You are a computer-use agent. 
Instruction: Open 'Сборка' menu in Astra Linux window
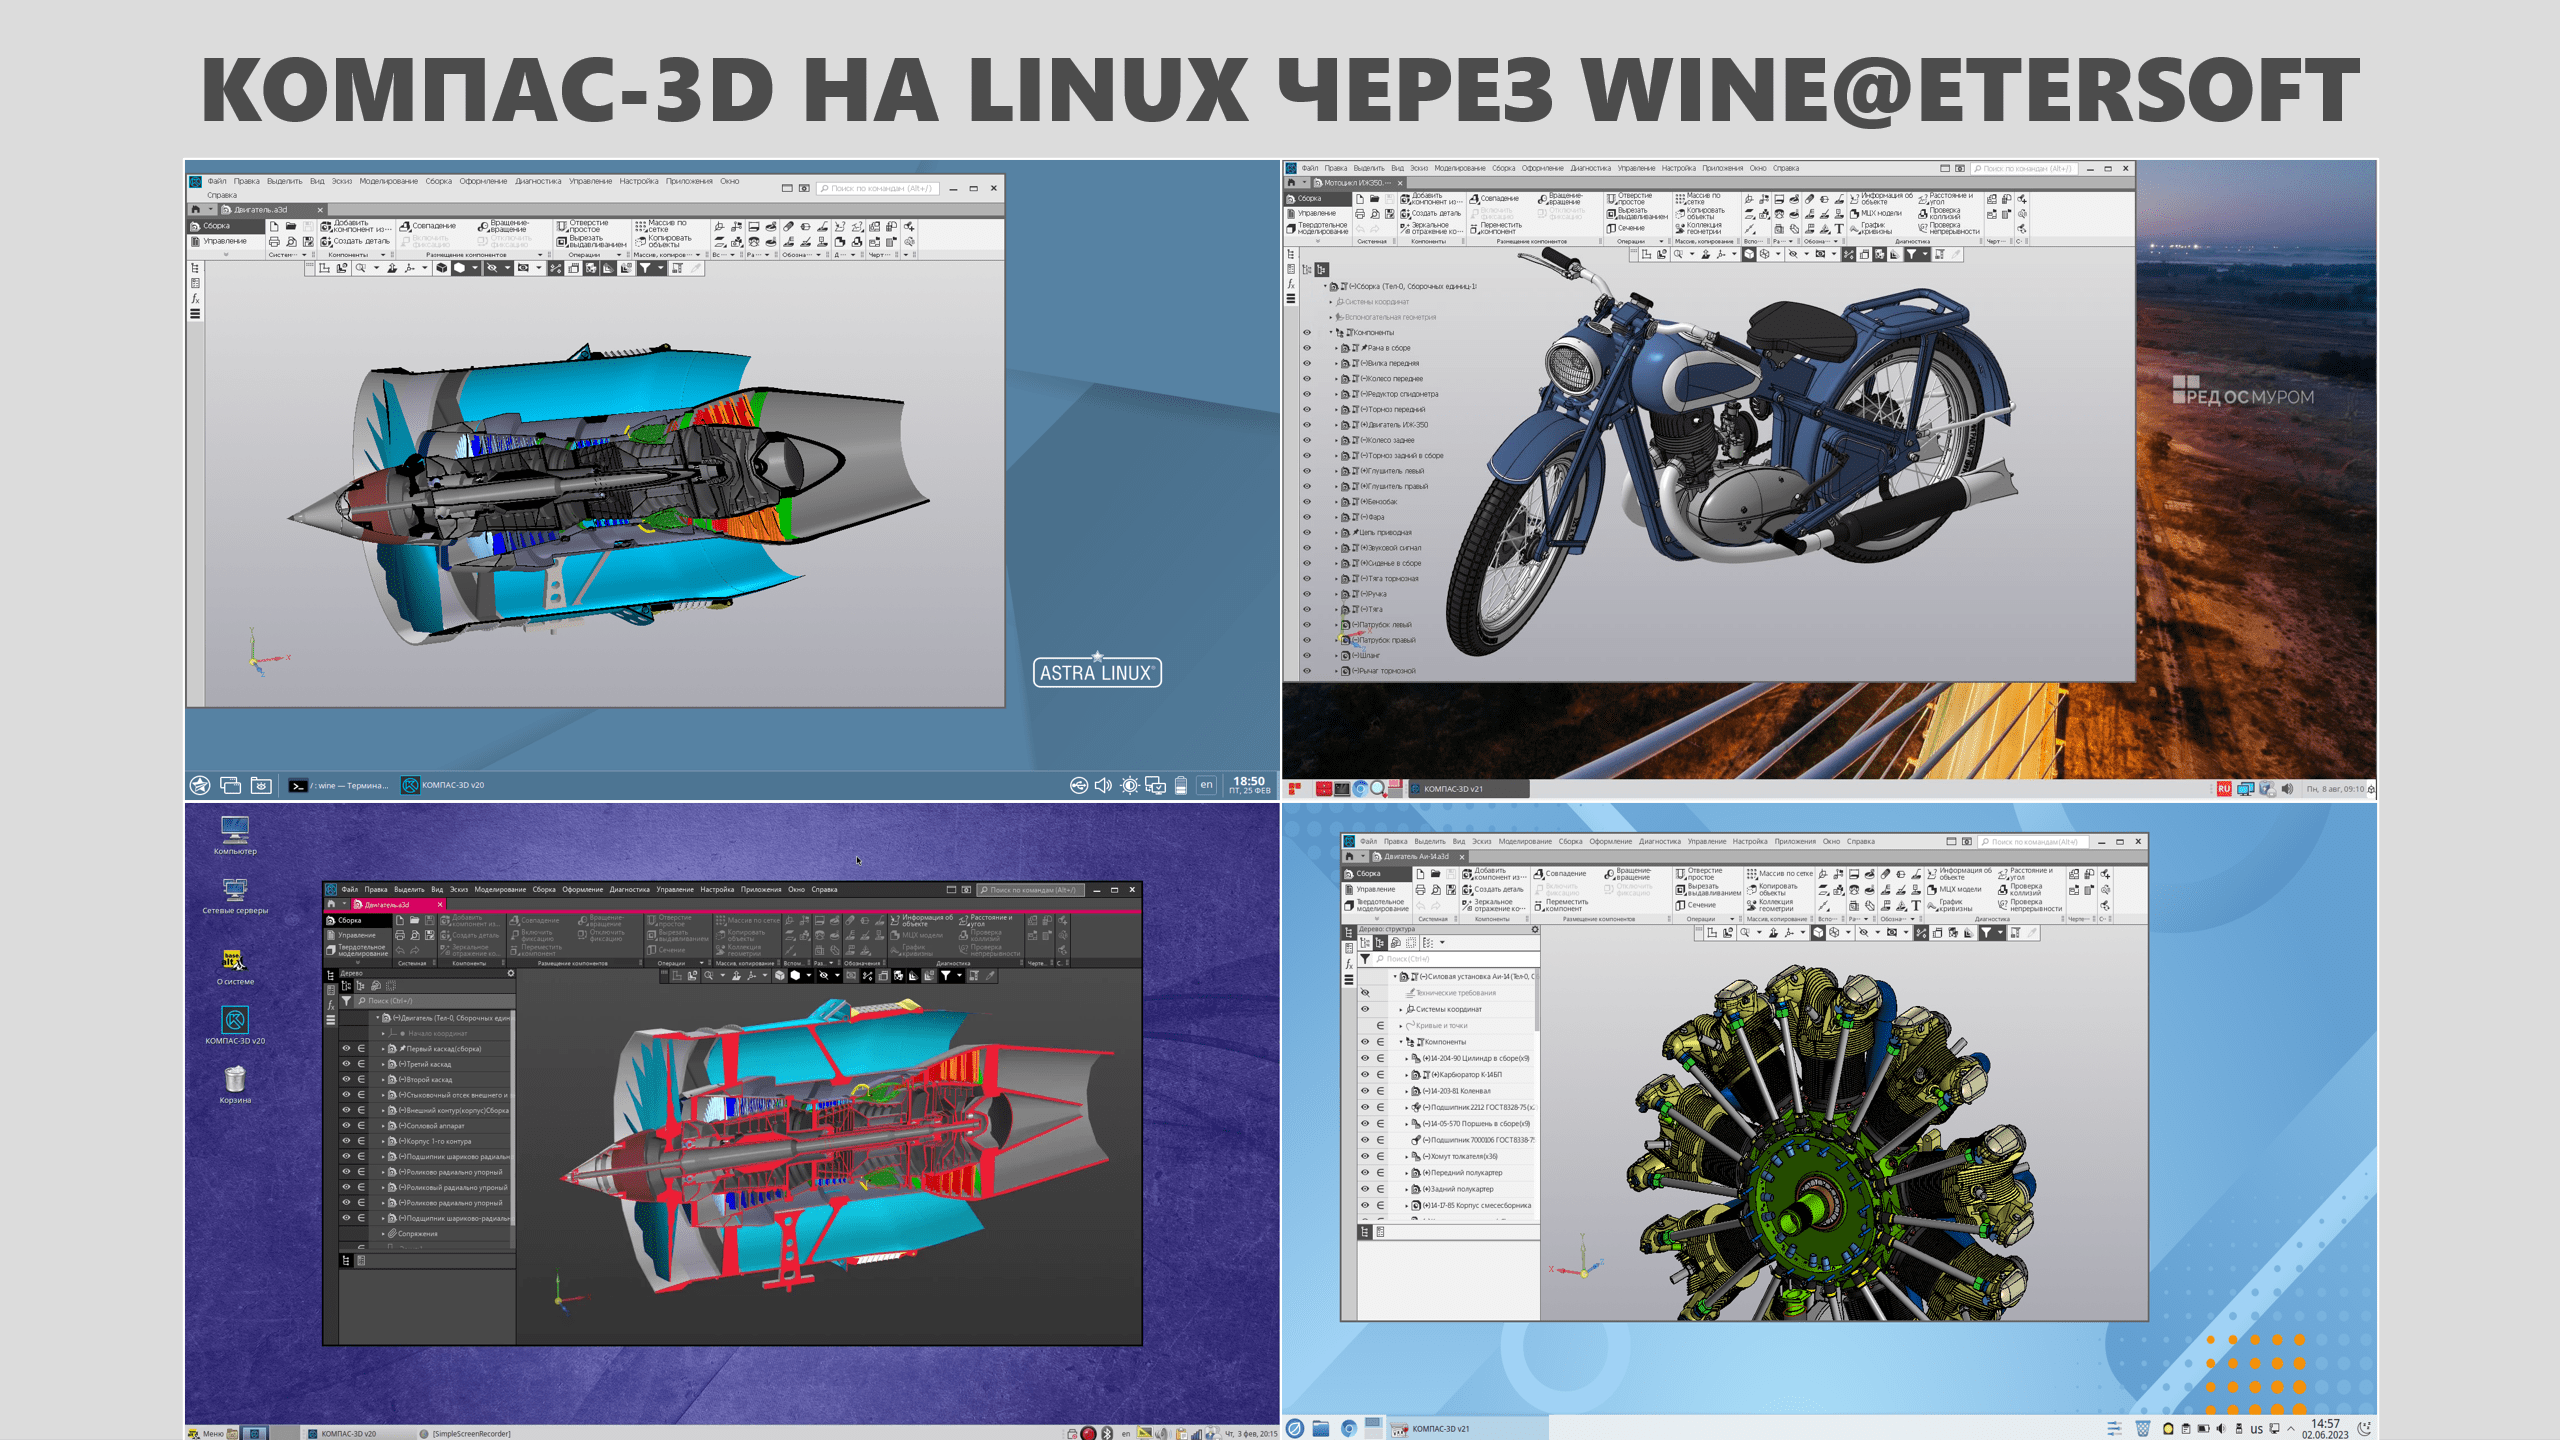(438, 182)
